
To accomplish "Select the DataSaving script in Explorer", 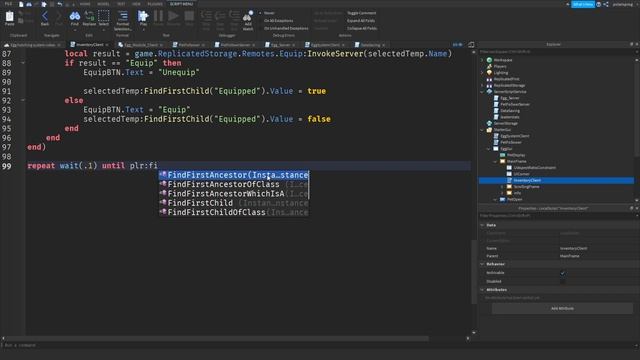I will [x=510, y=111].
